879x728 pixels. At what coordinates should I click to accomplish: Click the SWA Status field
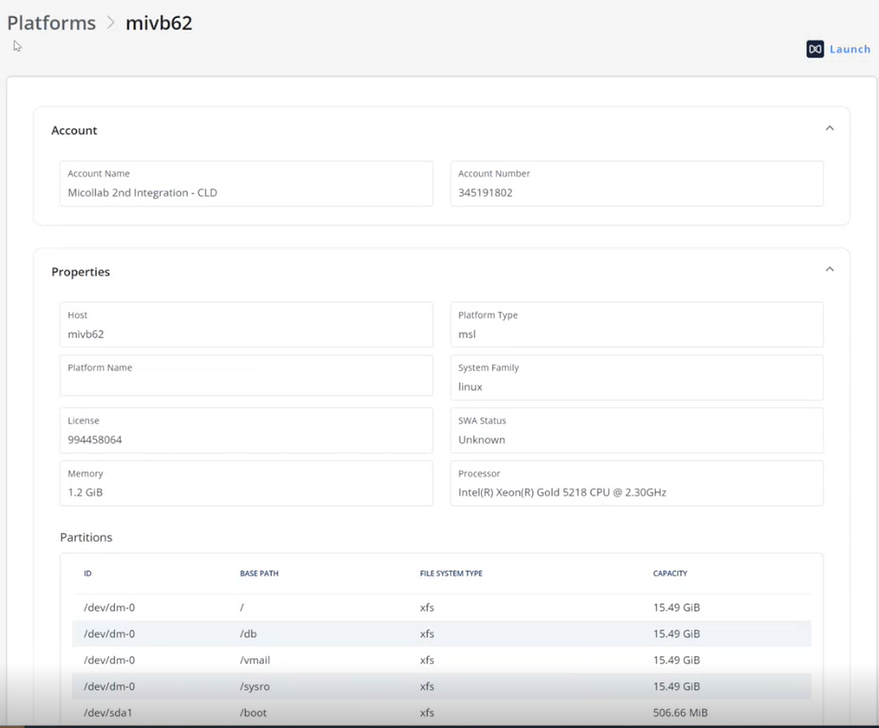coord(637,430)
